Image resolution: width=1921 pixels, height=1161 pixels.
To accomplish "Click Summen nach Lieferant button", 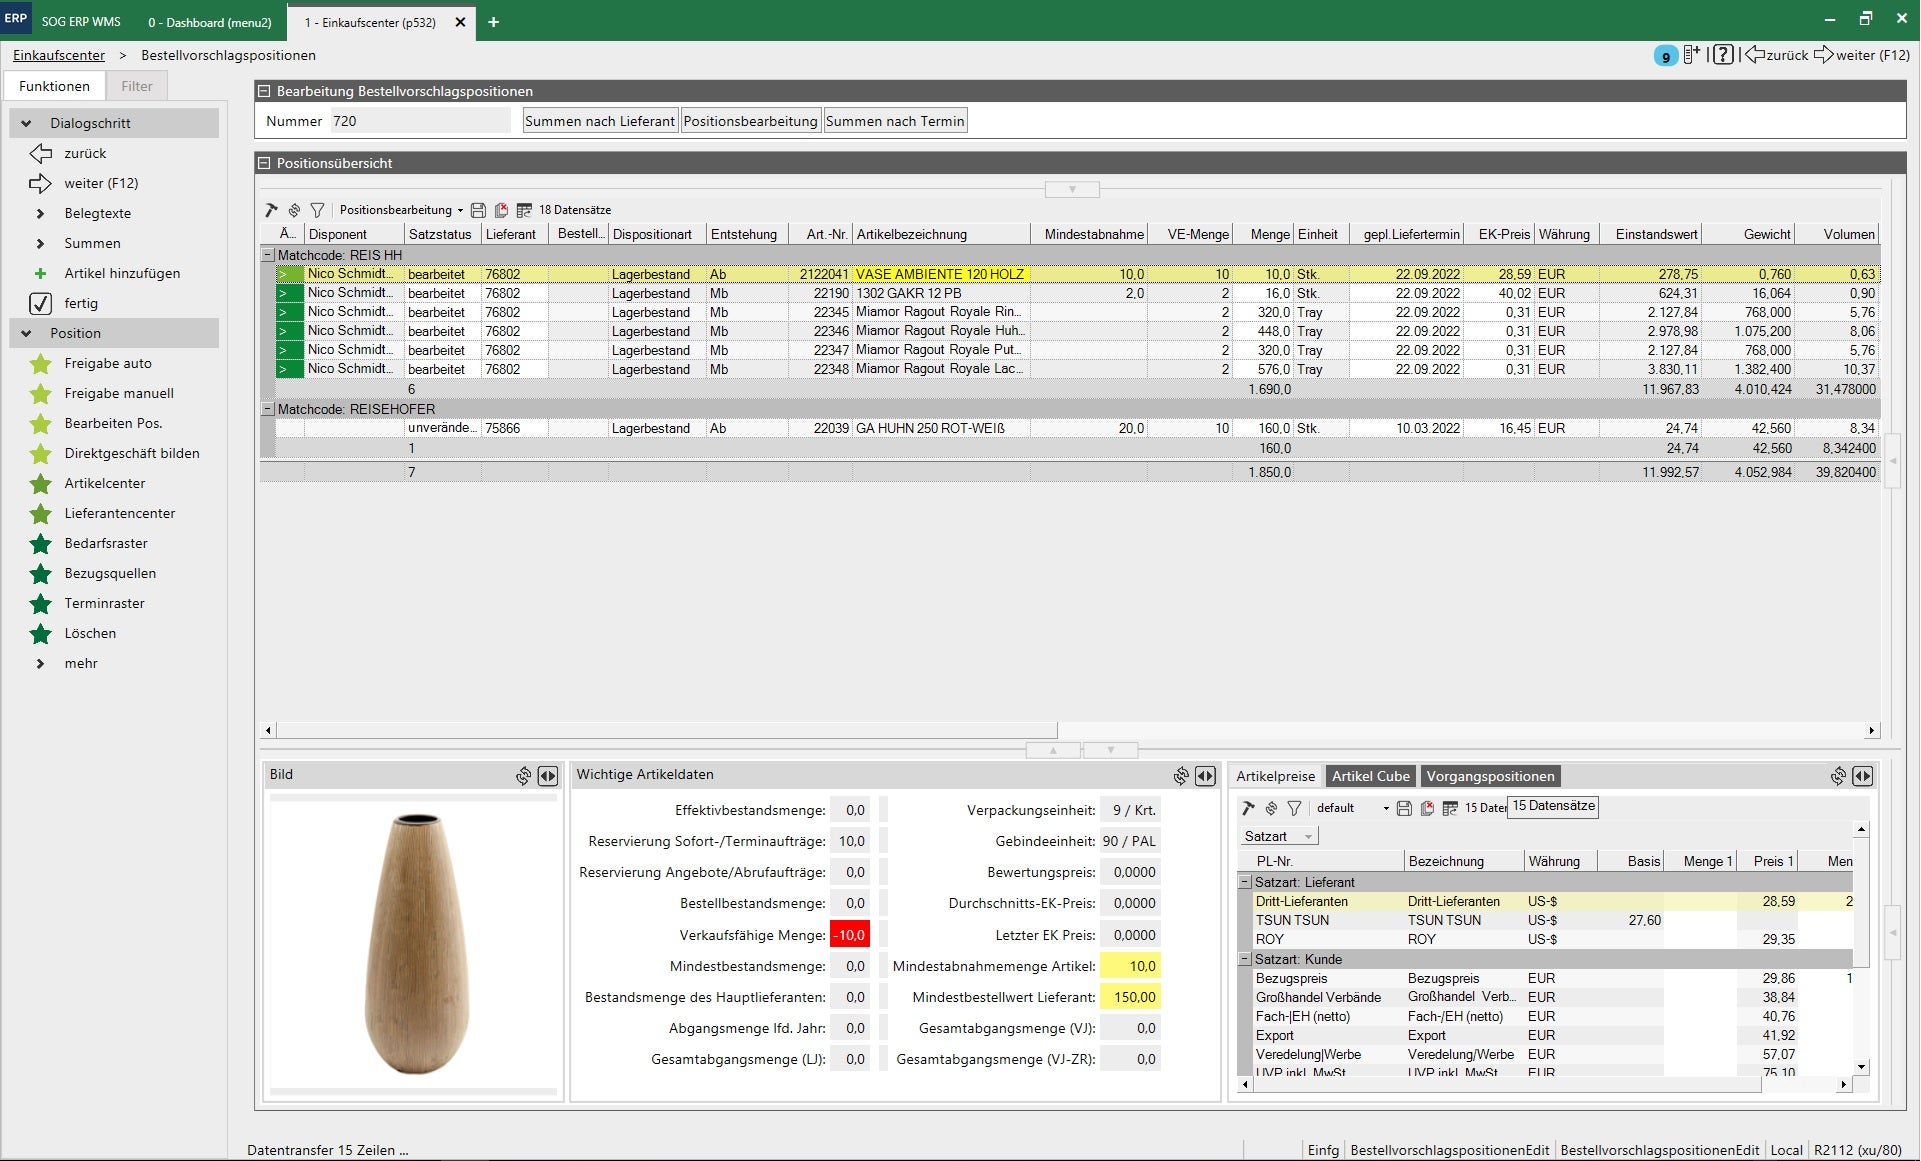I will [599, 121].
